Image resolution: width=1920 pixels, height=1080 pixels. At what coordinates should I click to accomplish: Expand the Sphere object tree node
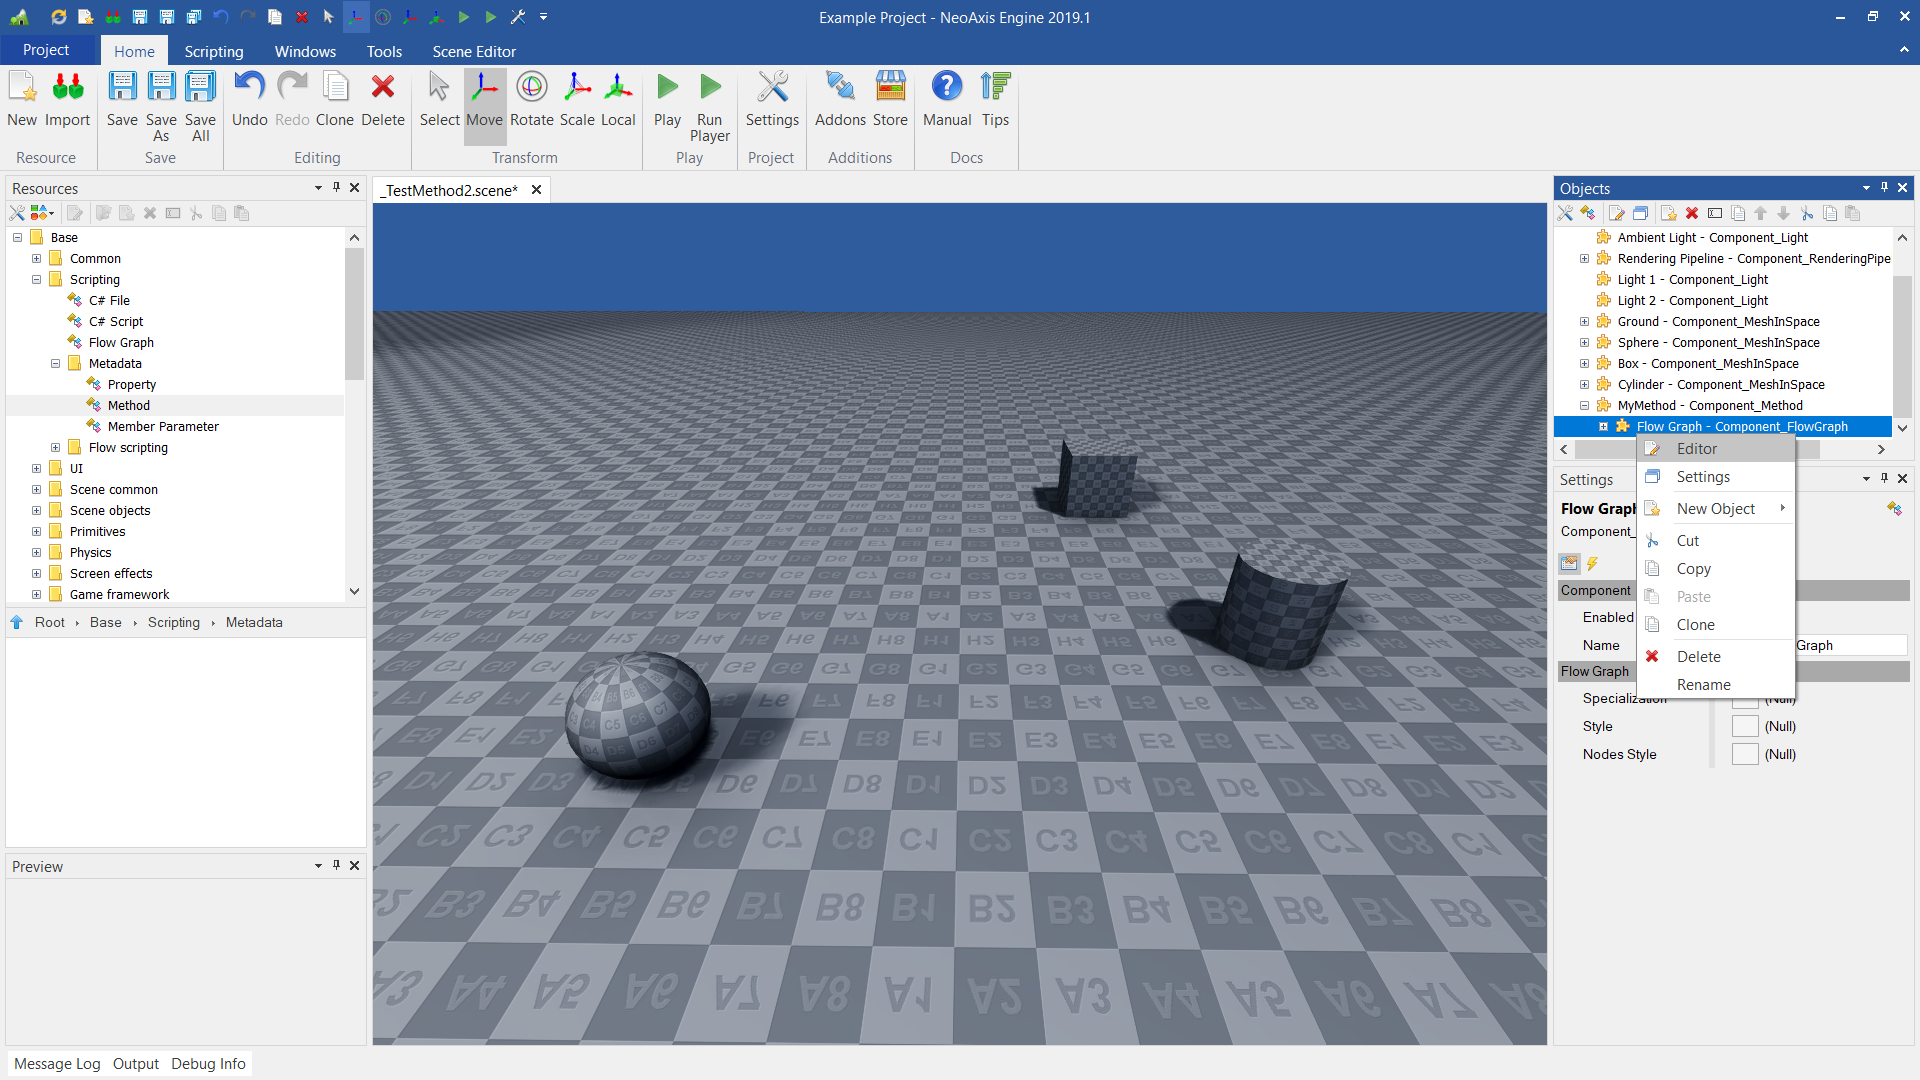coord(1584,343)
